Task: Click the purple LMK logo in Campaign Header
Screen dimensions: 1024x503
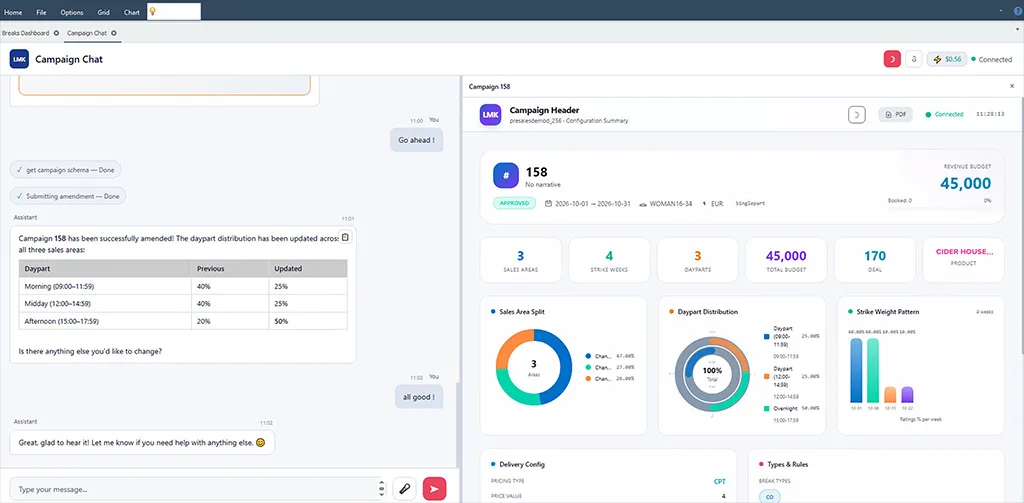Action: click(x=490, y=115)
